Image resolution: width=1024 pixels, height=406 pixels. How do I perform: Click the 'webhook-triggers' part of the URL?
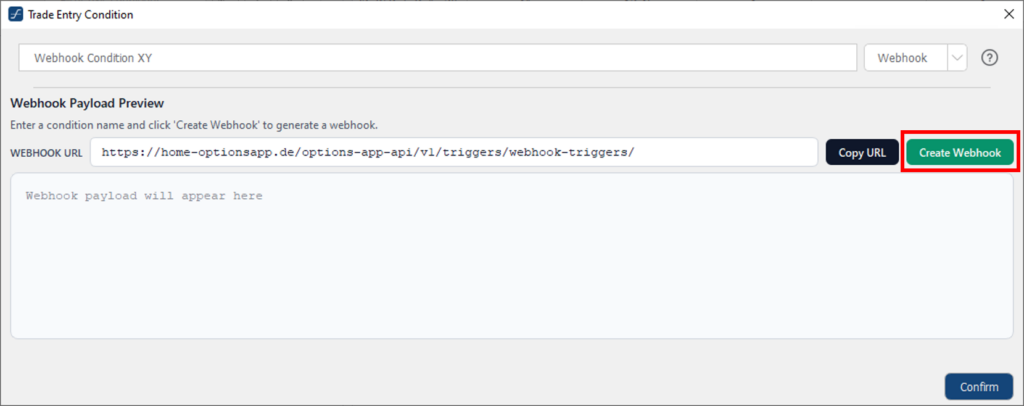point(571,153)
